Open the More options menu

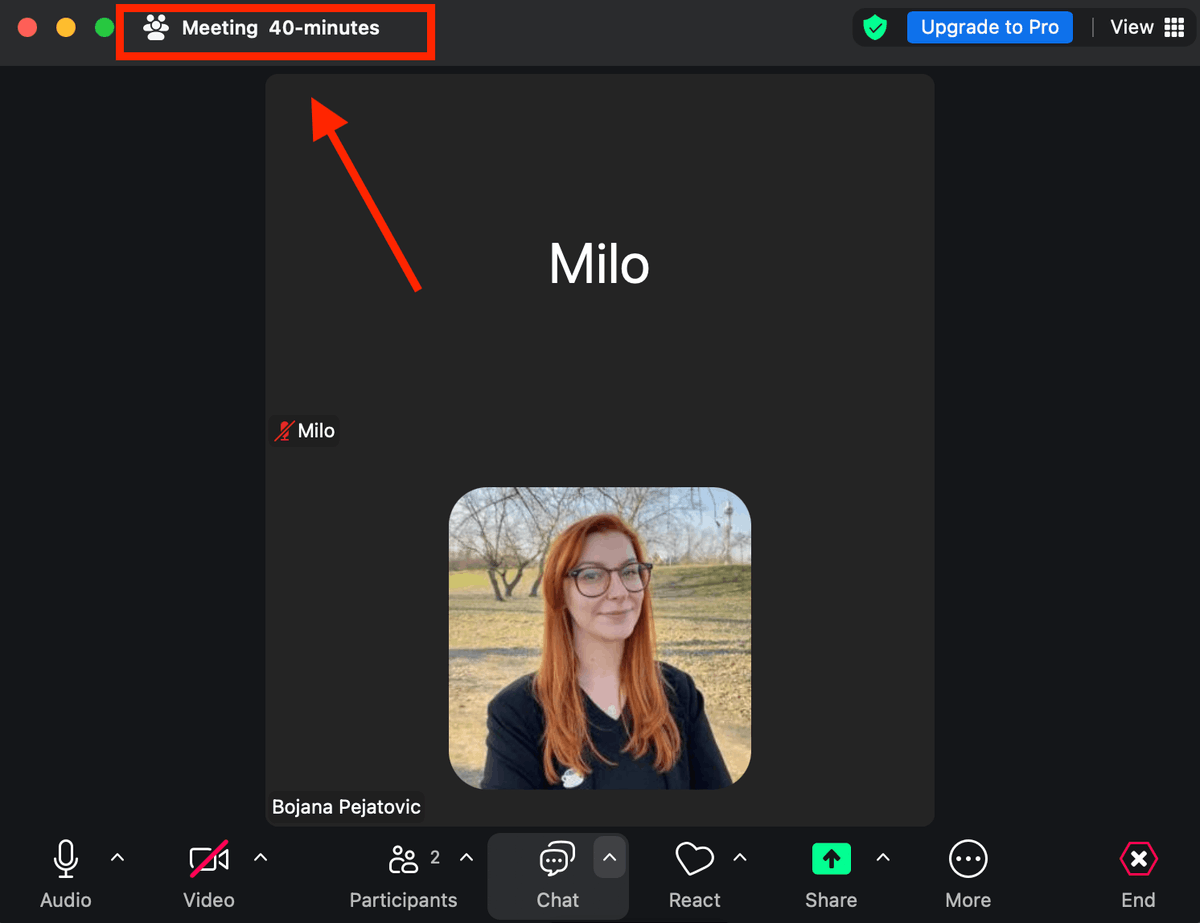coord(967,858)
